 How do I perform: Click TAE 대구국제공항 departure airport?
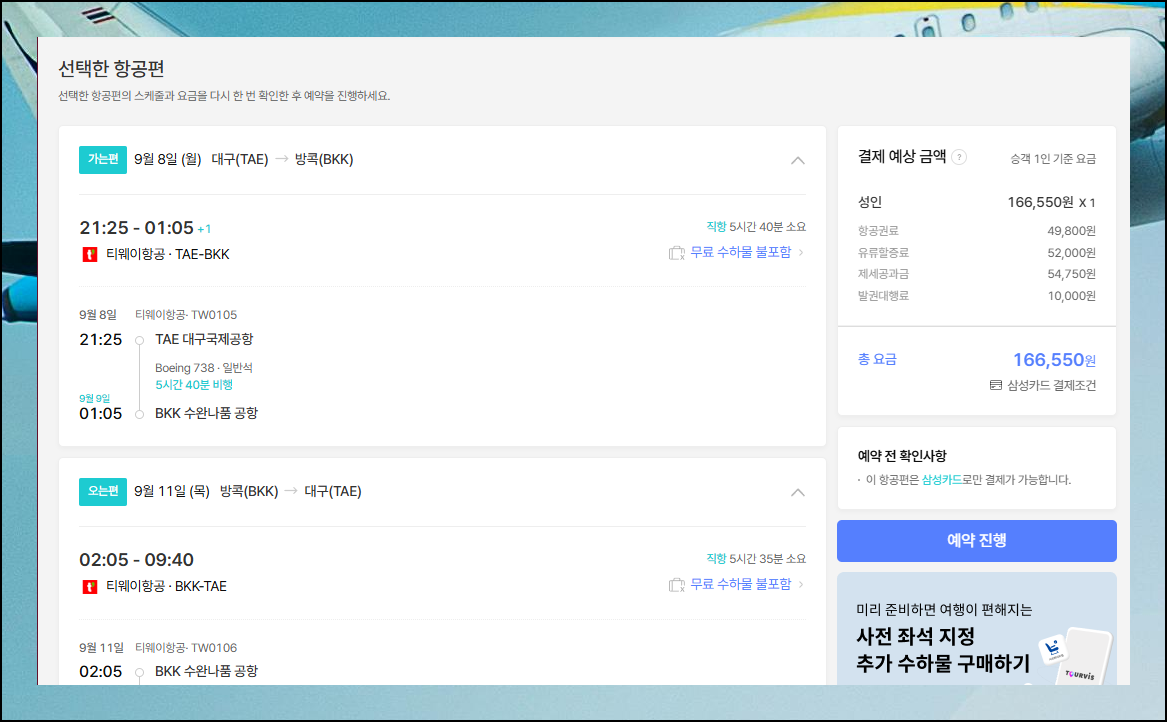tap(204, 339)
